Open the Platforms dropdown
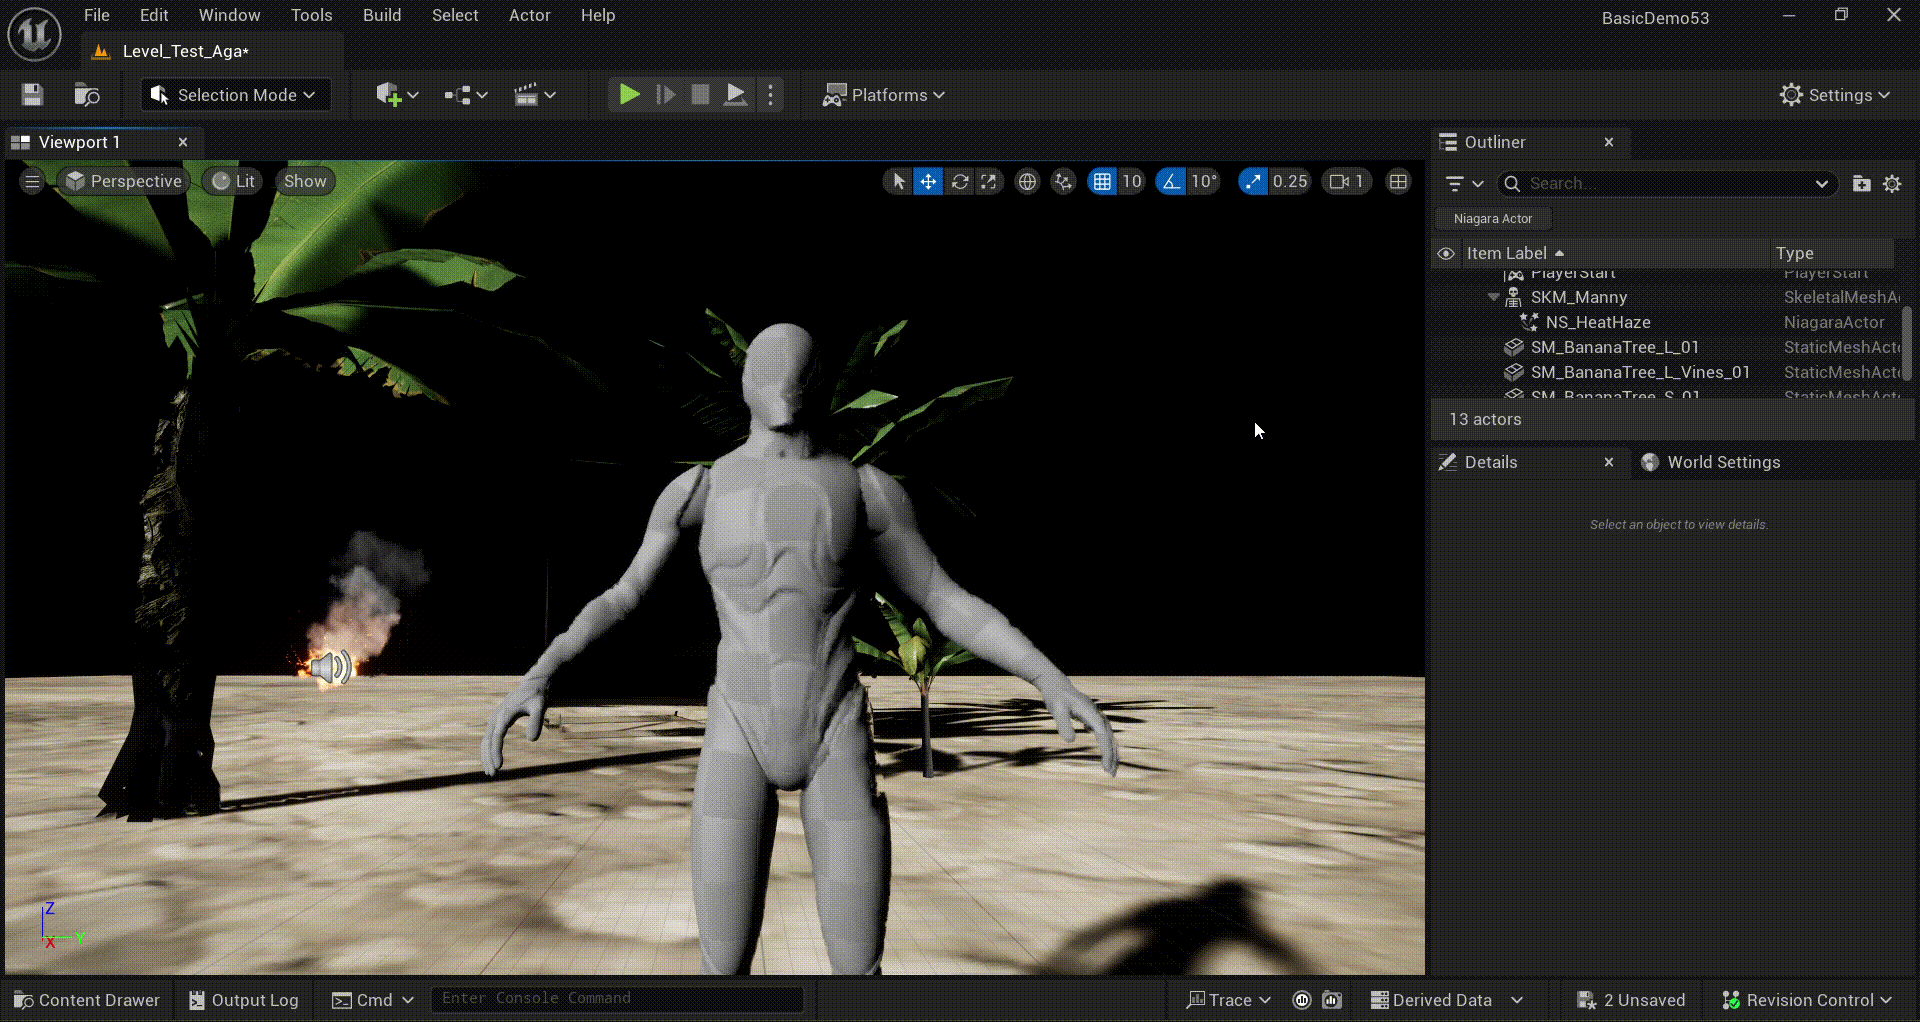 click(884, 94)
